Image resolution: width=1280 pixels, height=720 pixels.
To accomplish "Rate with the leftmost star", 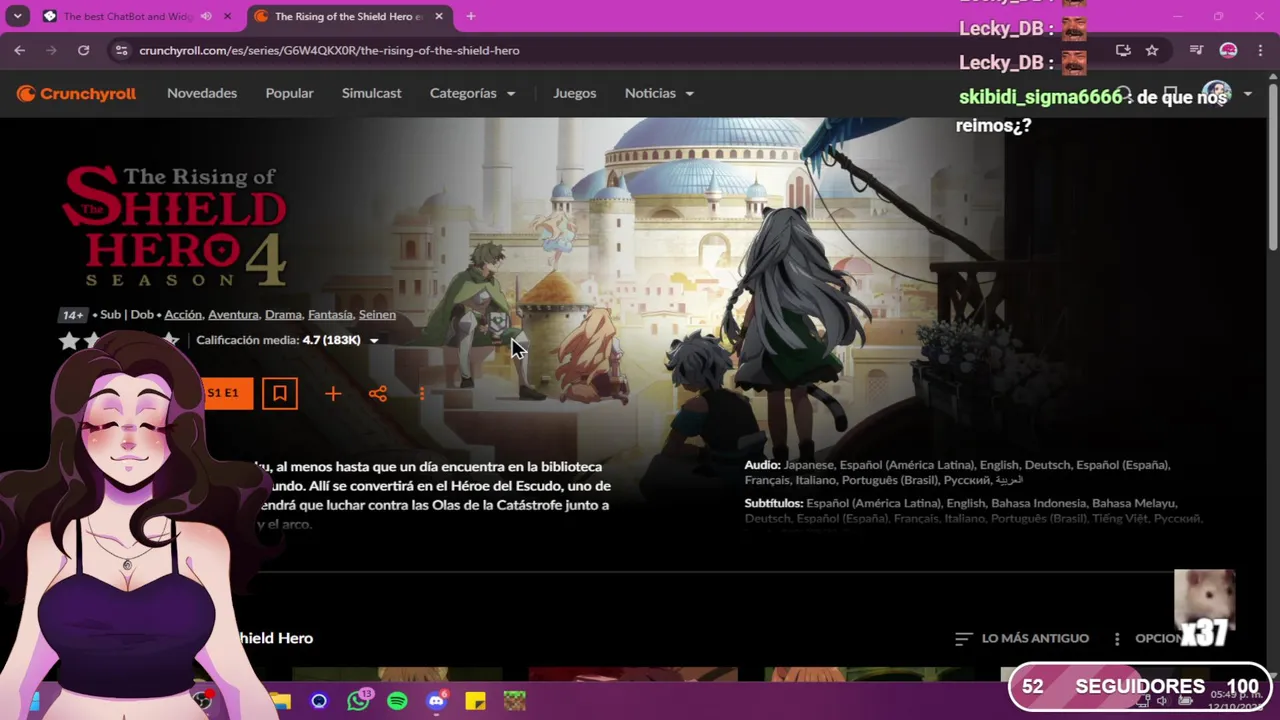I will (69, 341).
